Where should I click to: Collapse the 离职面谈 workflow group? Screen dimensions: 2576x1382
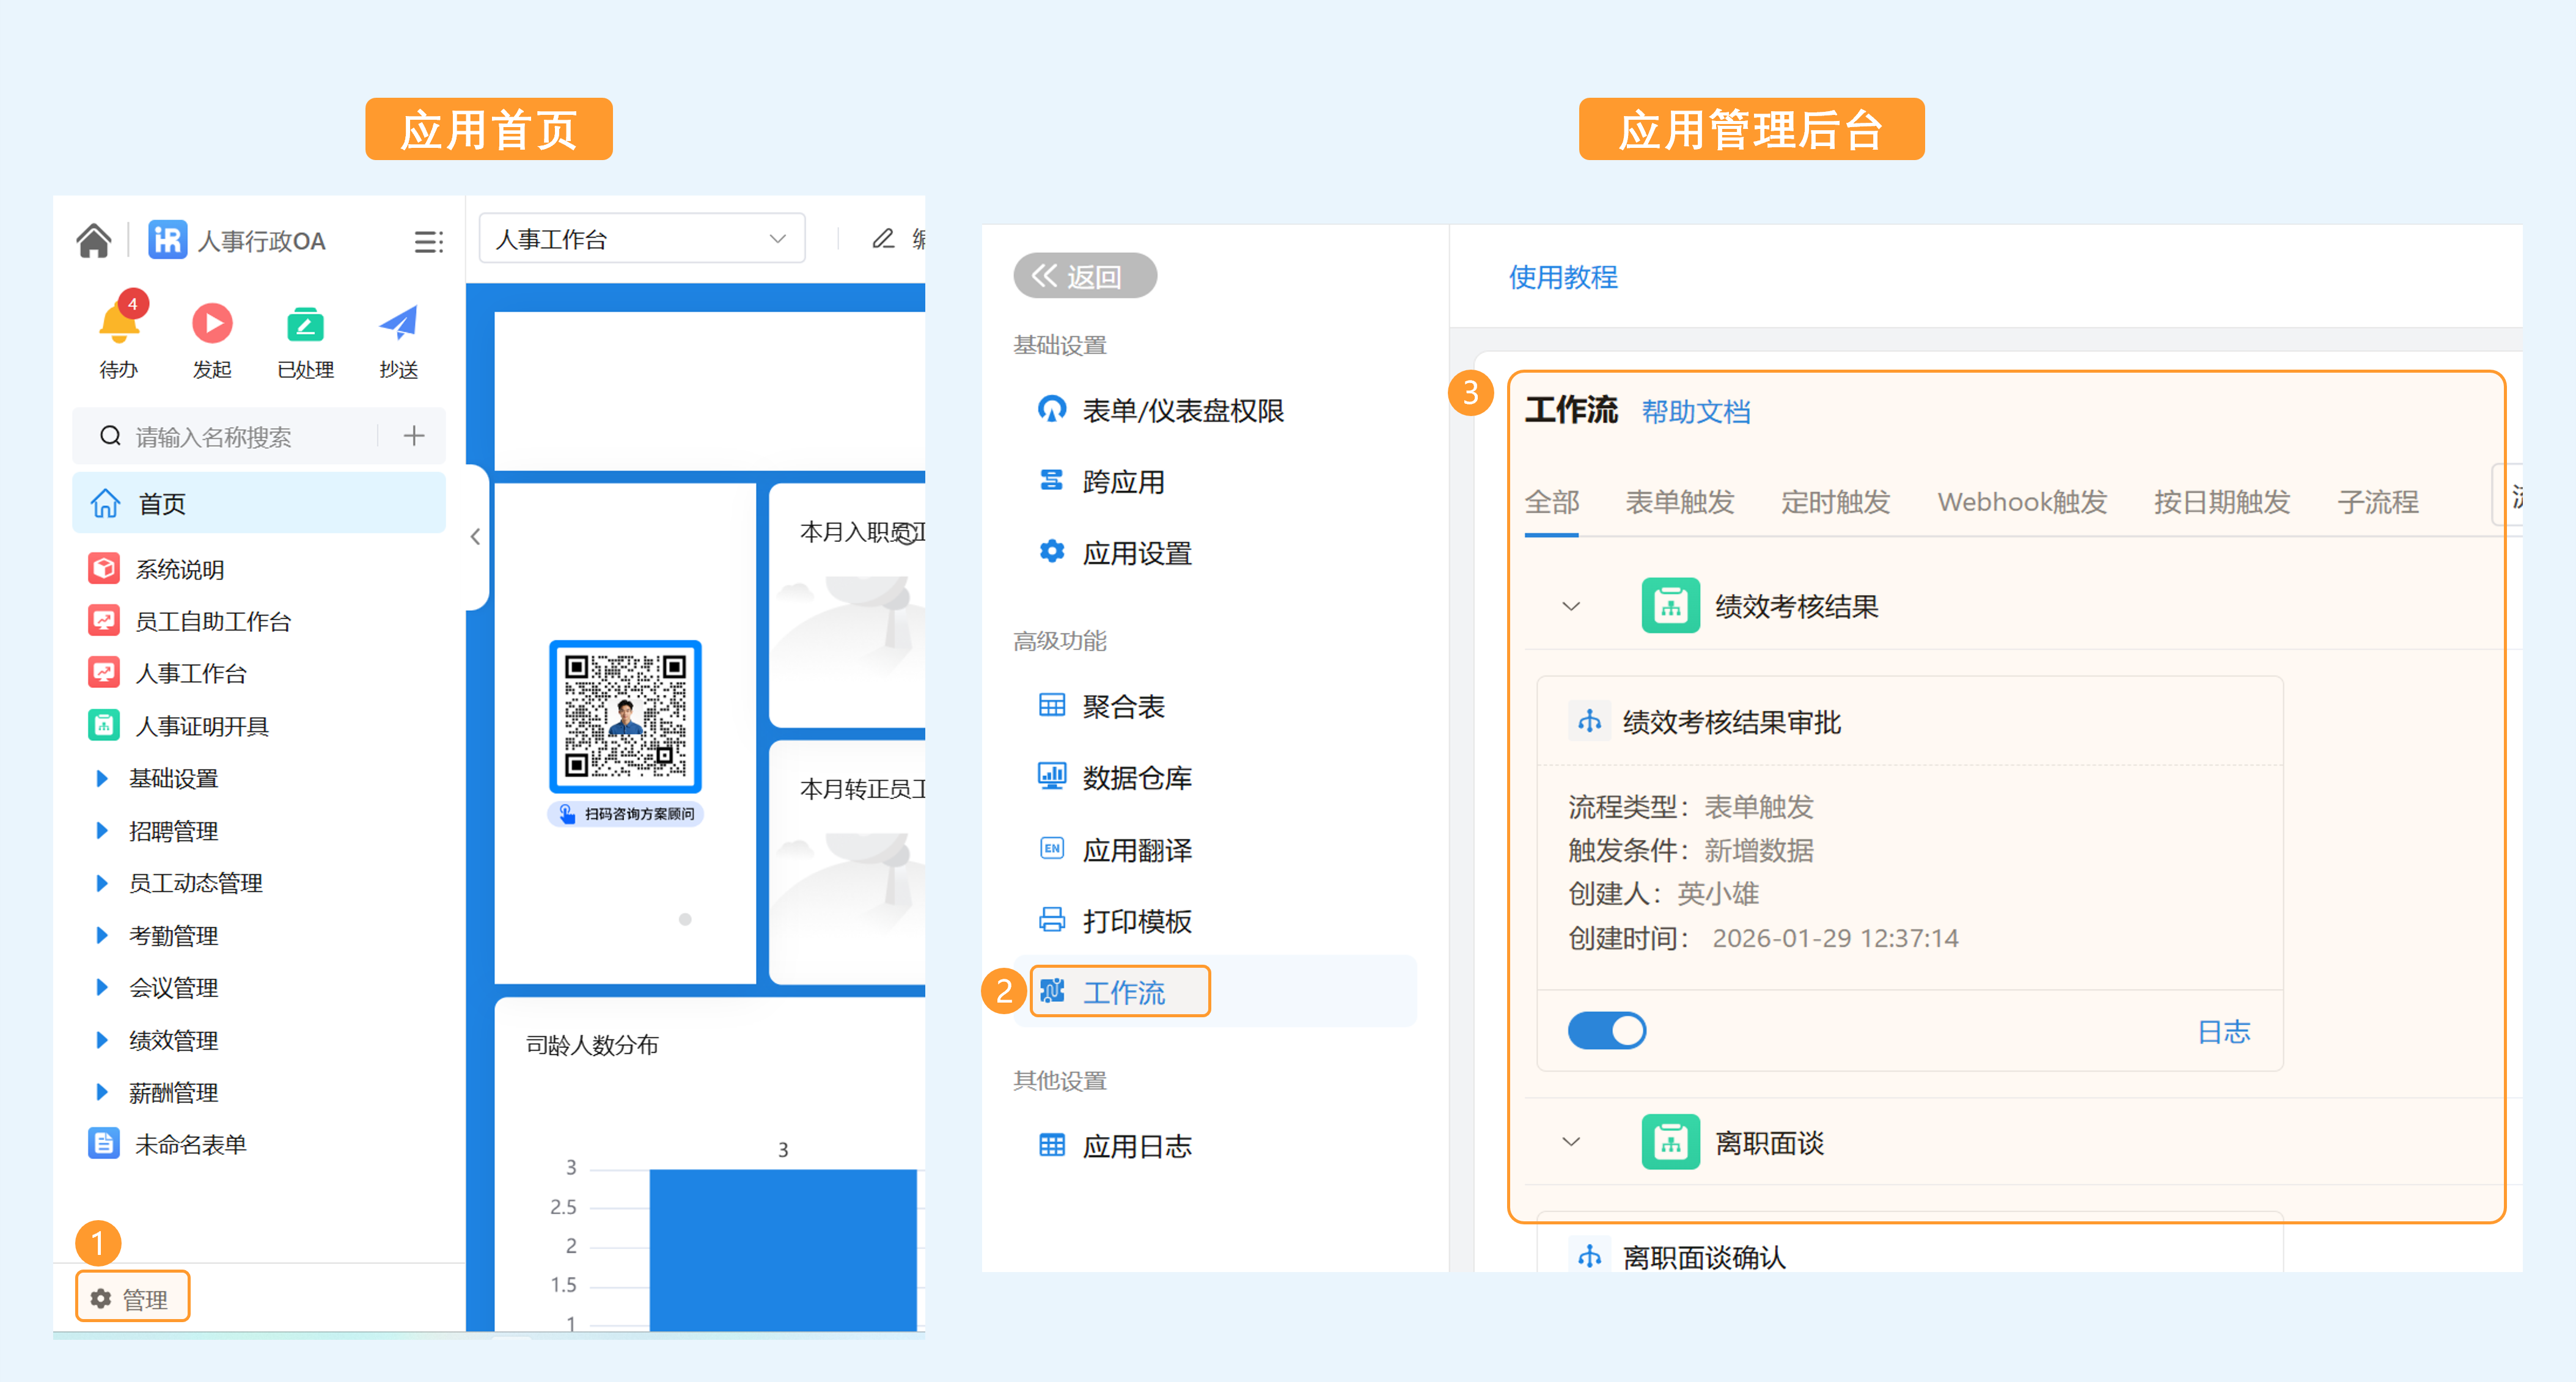click(1571, 1142)
